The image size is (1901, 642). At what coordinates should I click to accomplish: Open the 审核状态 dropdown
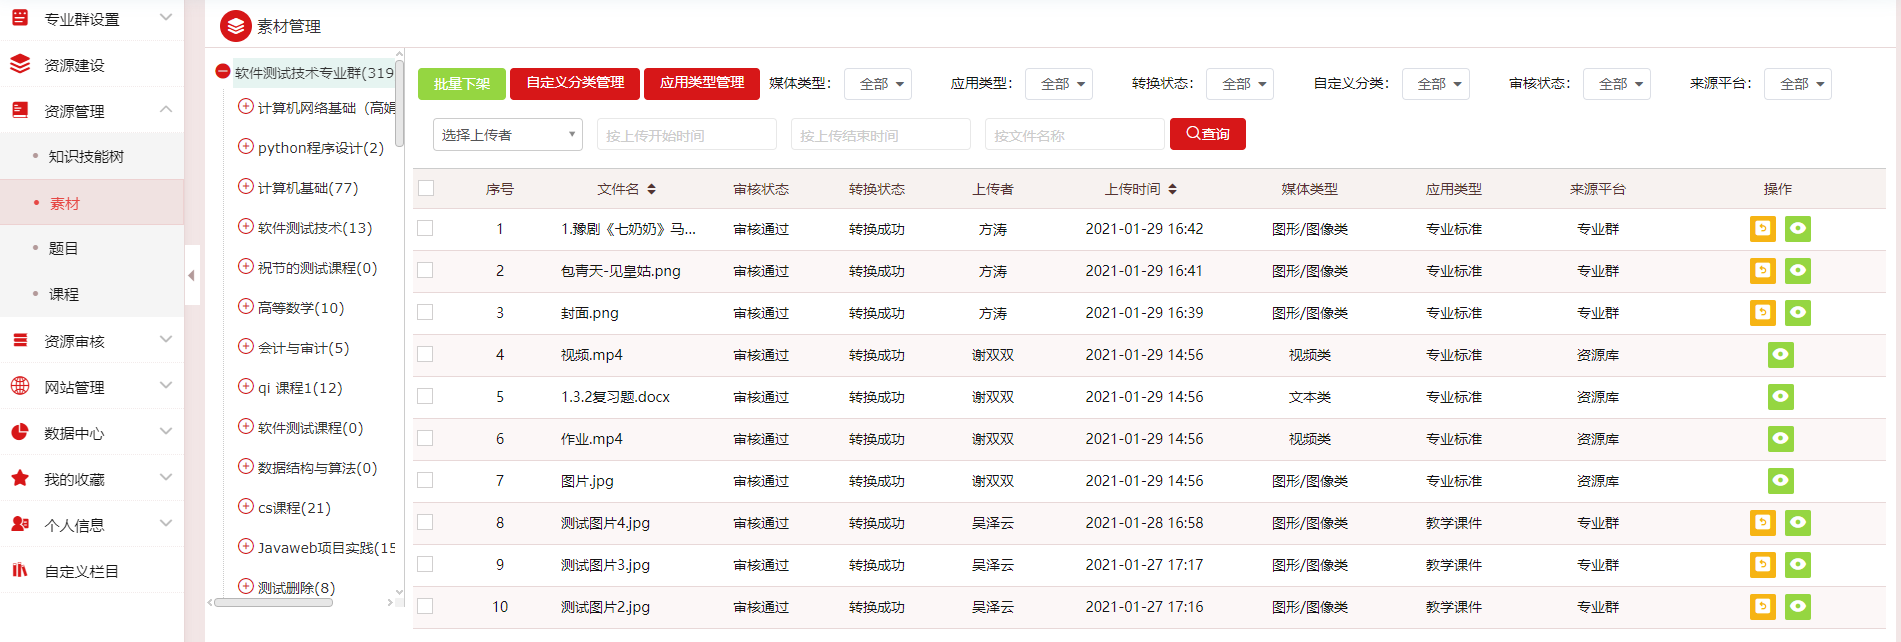(x=1617, y=84)
